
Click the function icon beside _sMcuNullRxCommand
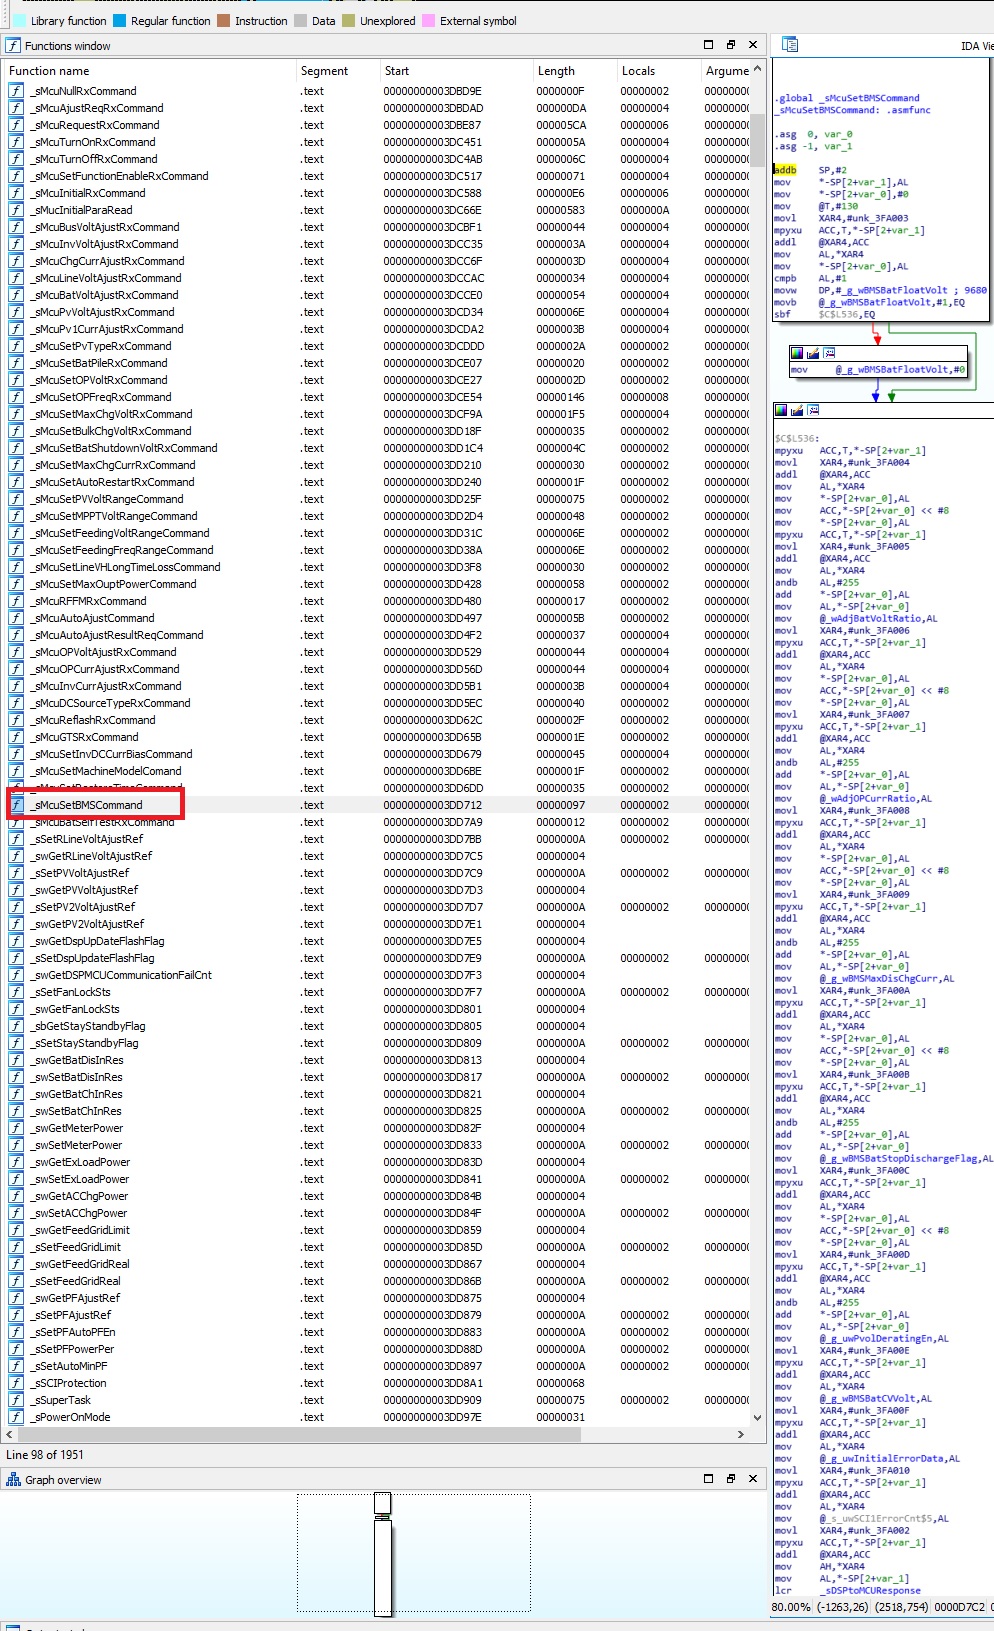click(16, 91)
